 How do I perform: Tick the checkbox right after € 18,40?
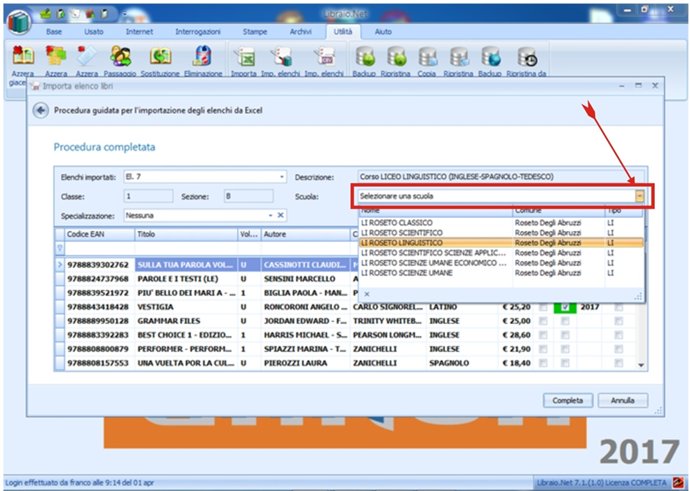click(x=543, y=363)
